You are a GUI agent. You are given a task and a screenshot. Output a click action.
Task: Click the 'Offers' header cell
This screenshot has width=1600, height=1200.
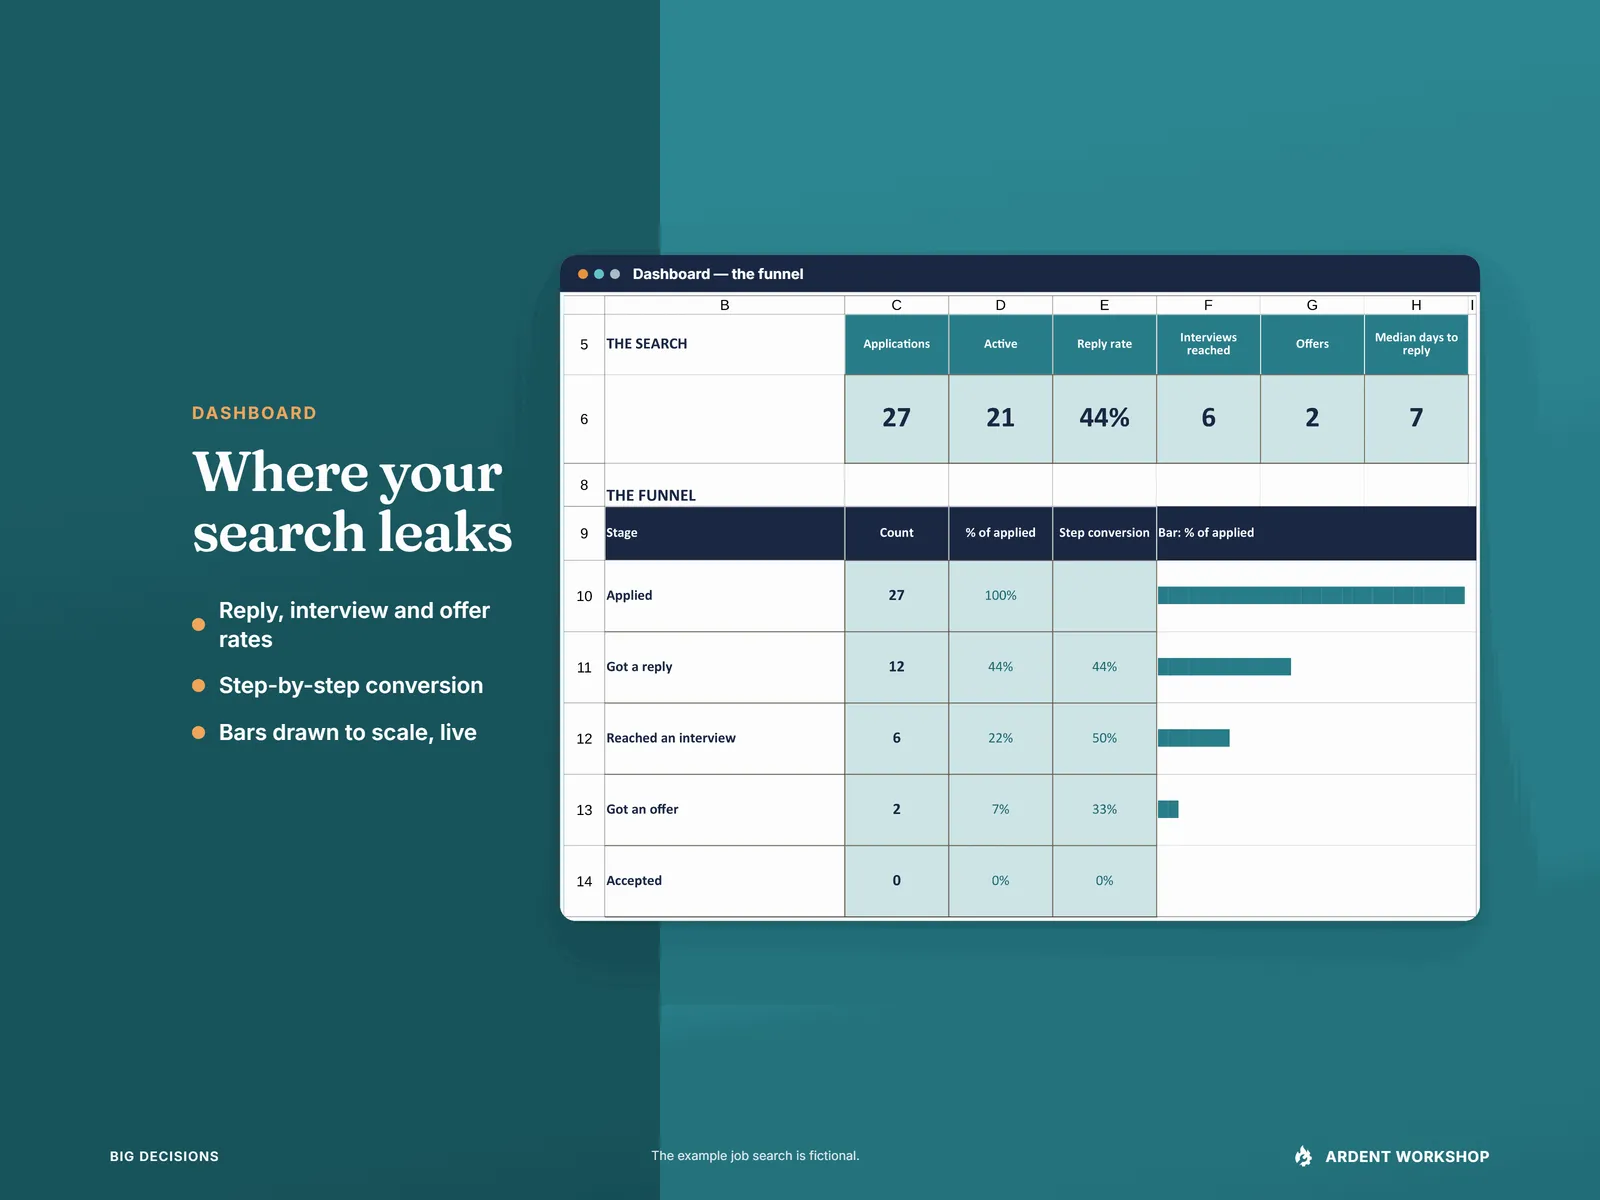point(1313,344)
